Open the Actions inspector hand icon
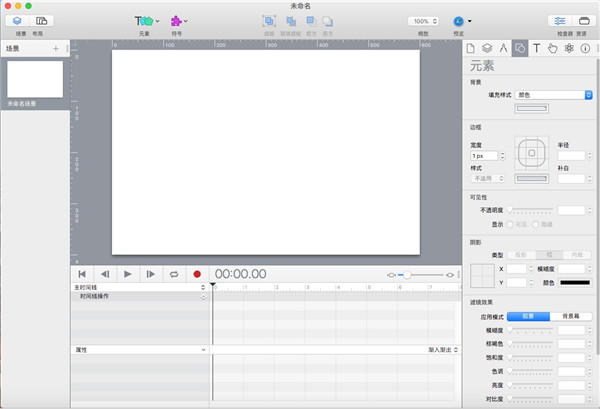 [x=552, y=47]
